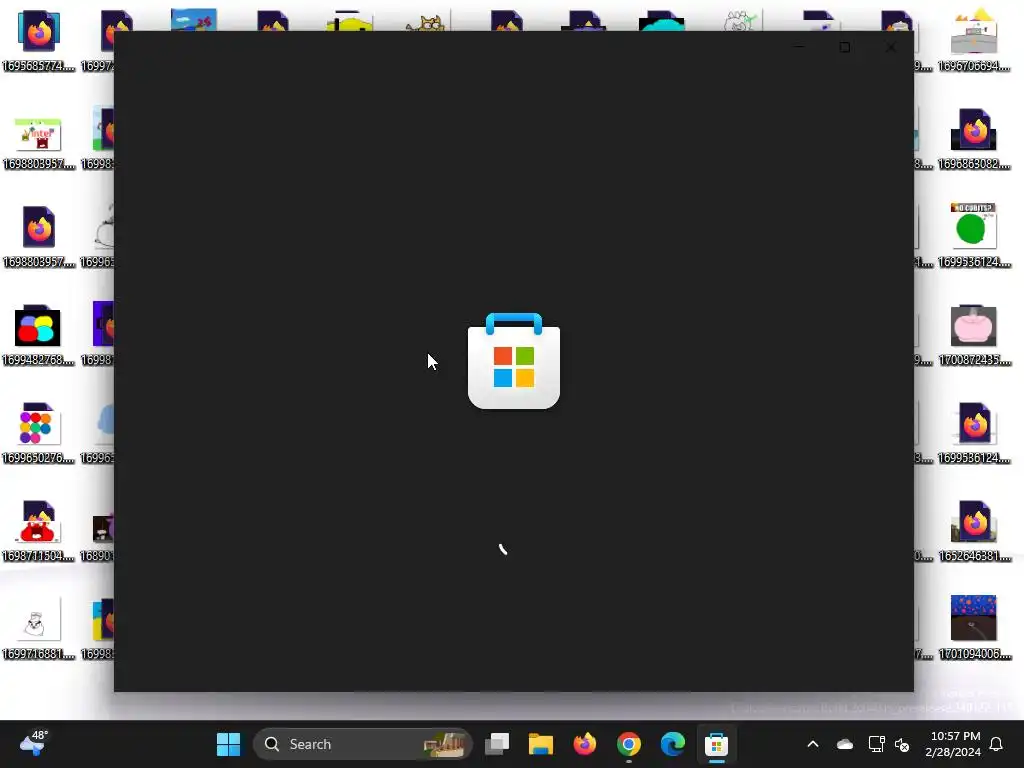Open the Windows Start menu
Screen dimensions: 1024x768
228,744
